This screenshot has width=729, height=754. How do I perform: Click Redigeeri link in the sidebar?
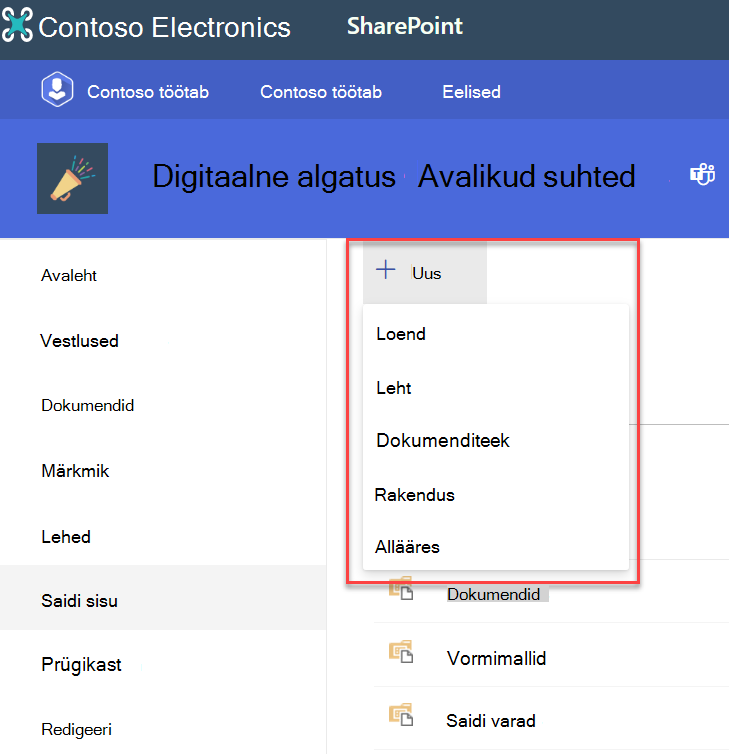tap(76, 729)
